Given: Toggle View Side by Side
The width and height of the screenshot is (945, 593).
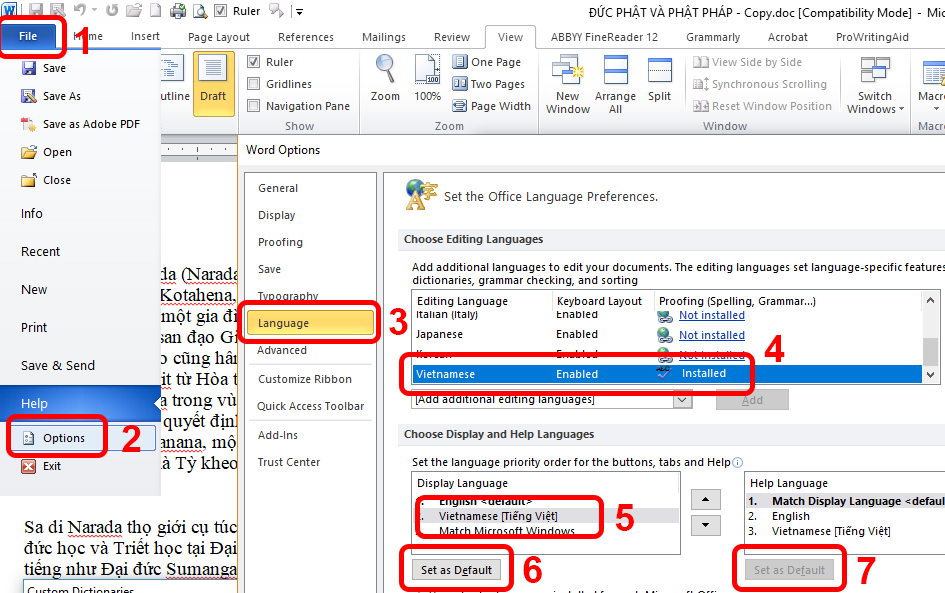Looking at the screenshot, I should pos(747,62).
